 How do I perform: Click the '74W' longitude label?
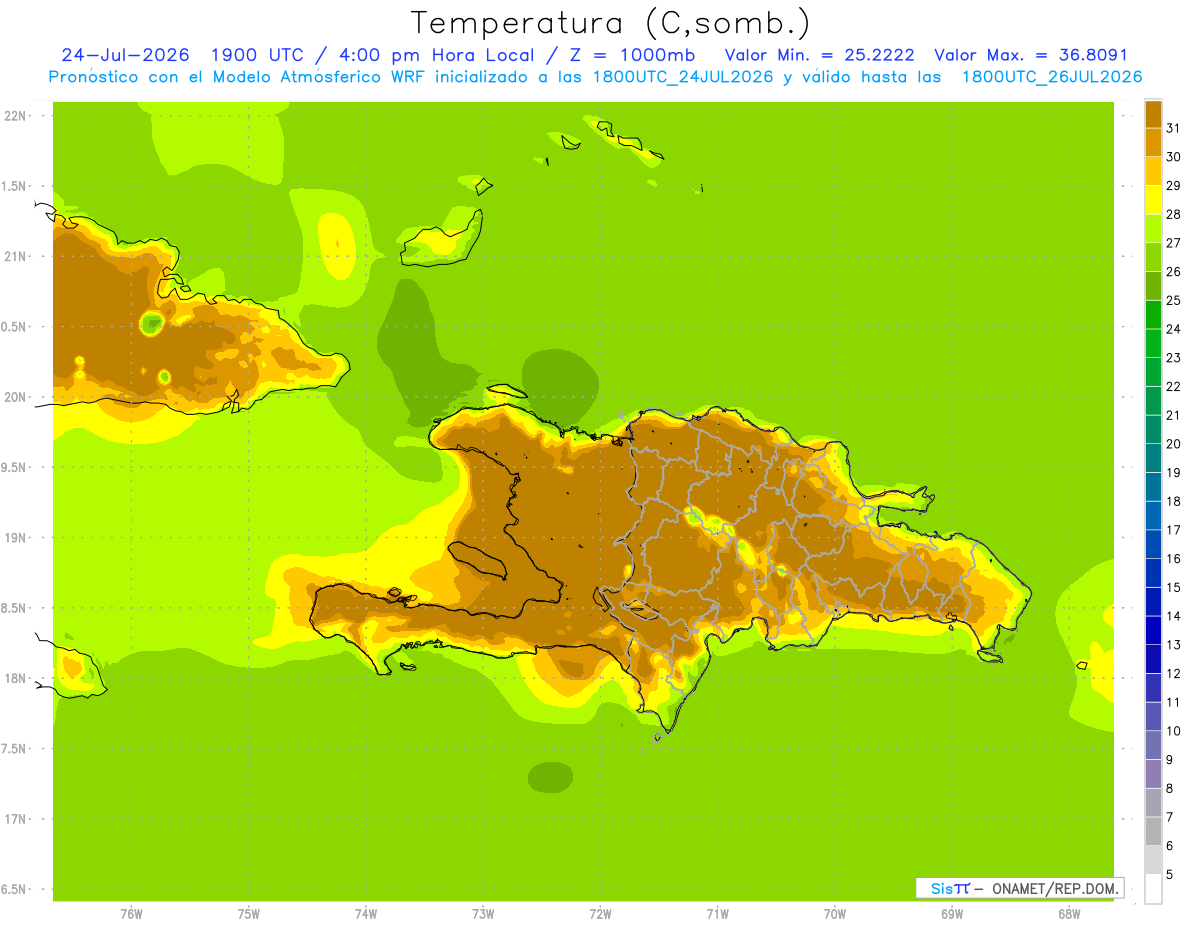click(365, 914)
